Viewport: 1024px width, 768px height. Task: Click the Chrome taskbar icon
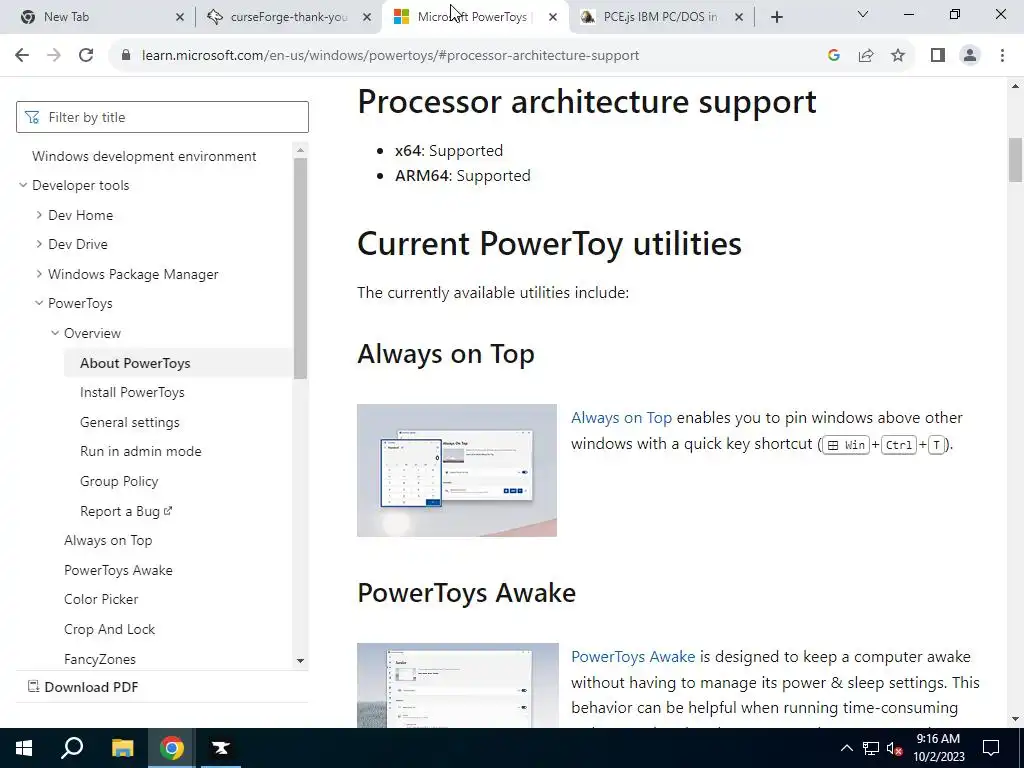[x=172, y=748]
